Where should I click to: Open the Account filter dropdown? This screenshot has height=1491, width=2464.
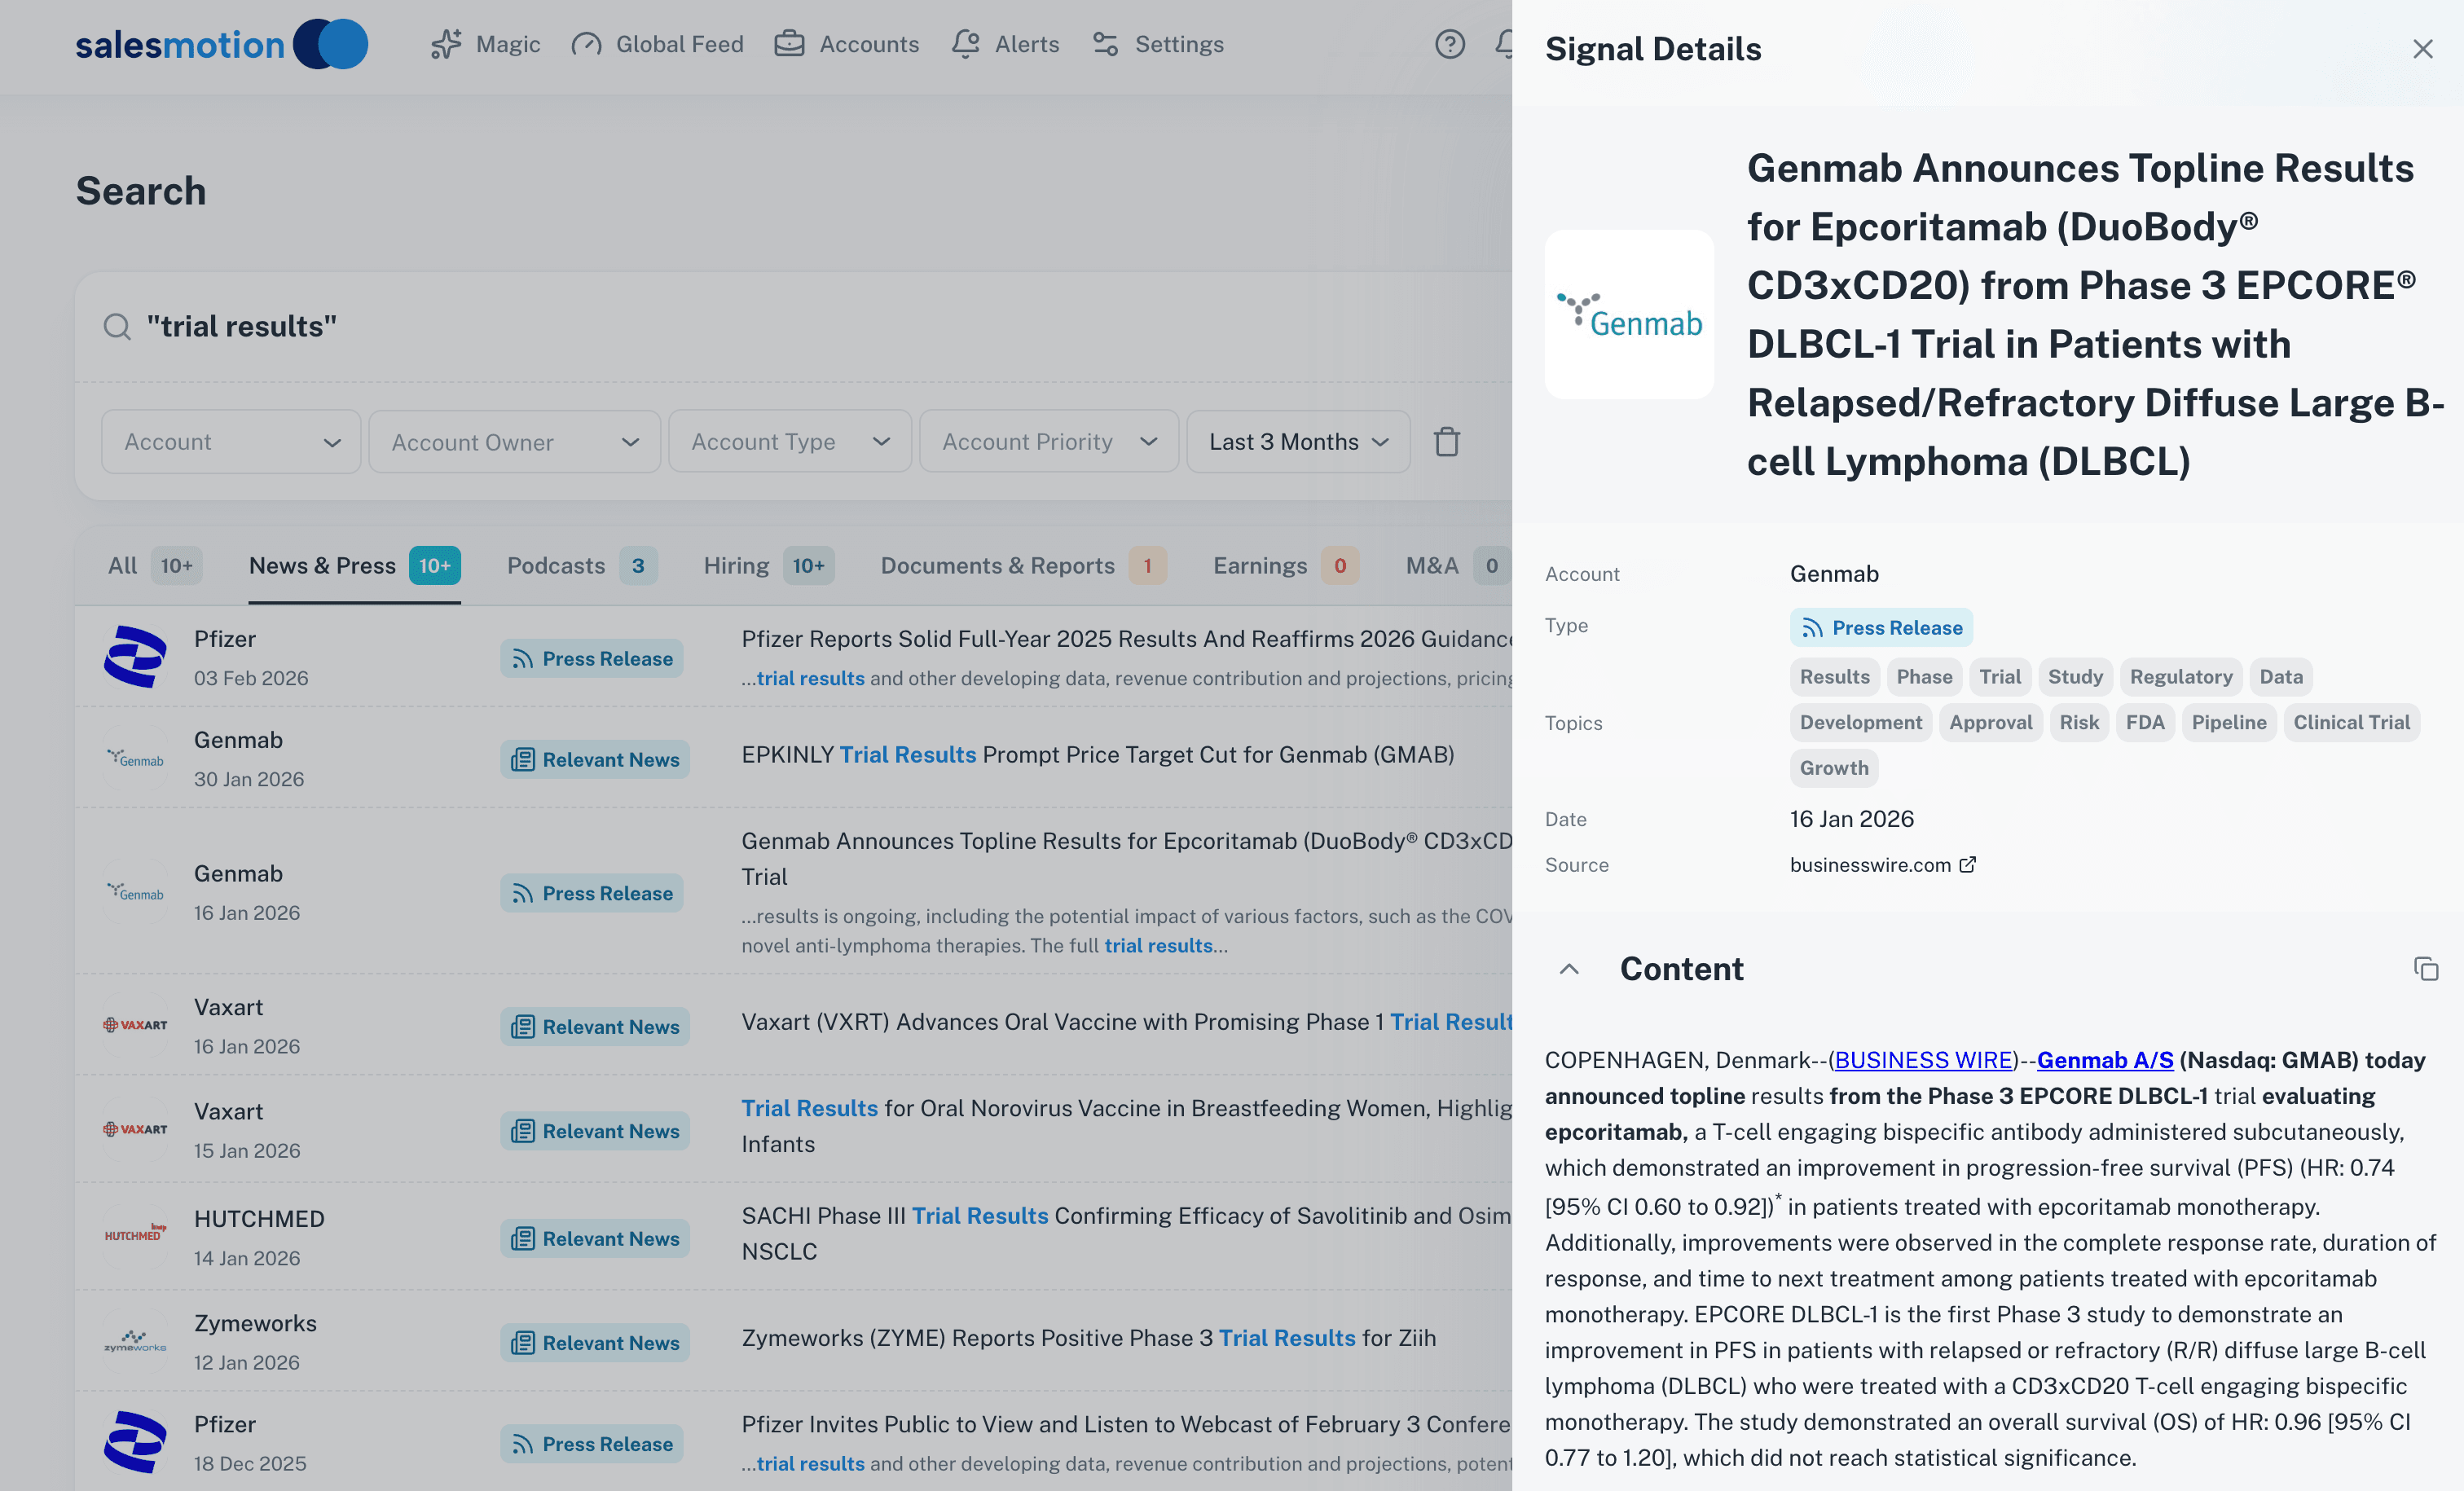[x=231, y=441]
